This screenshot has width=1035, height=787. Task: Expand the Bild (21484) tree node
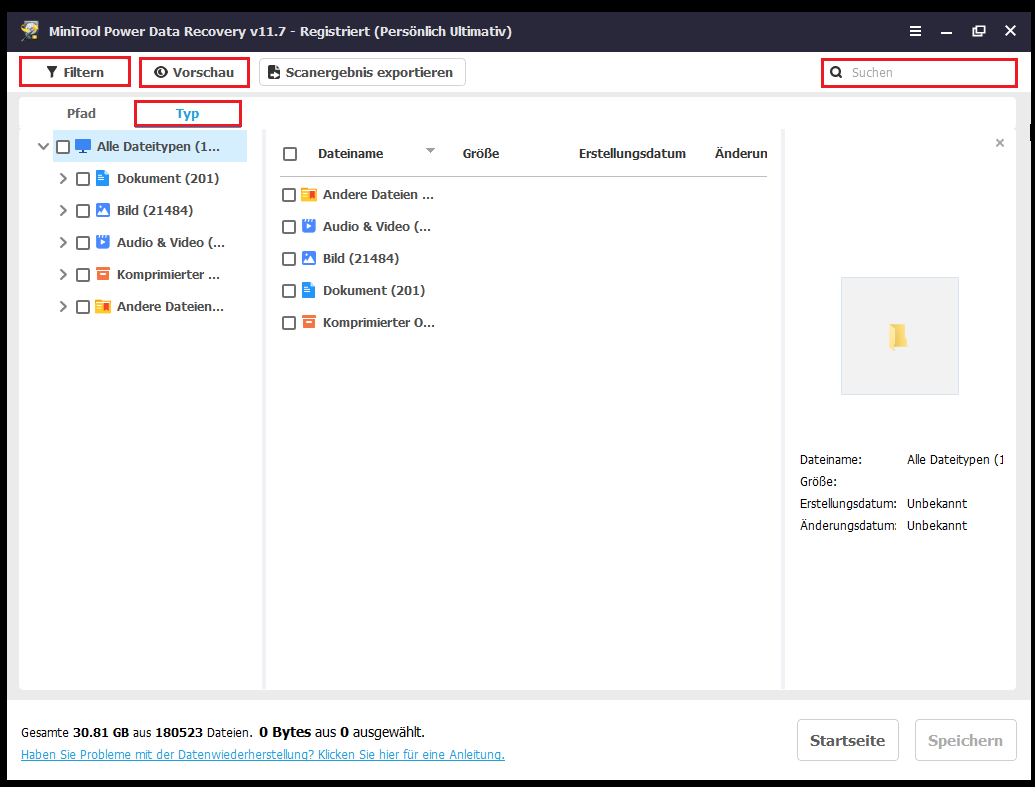[x=63, y=210]
